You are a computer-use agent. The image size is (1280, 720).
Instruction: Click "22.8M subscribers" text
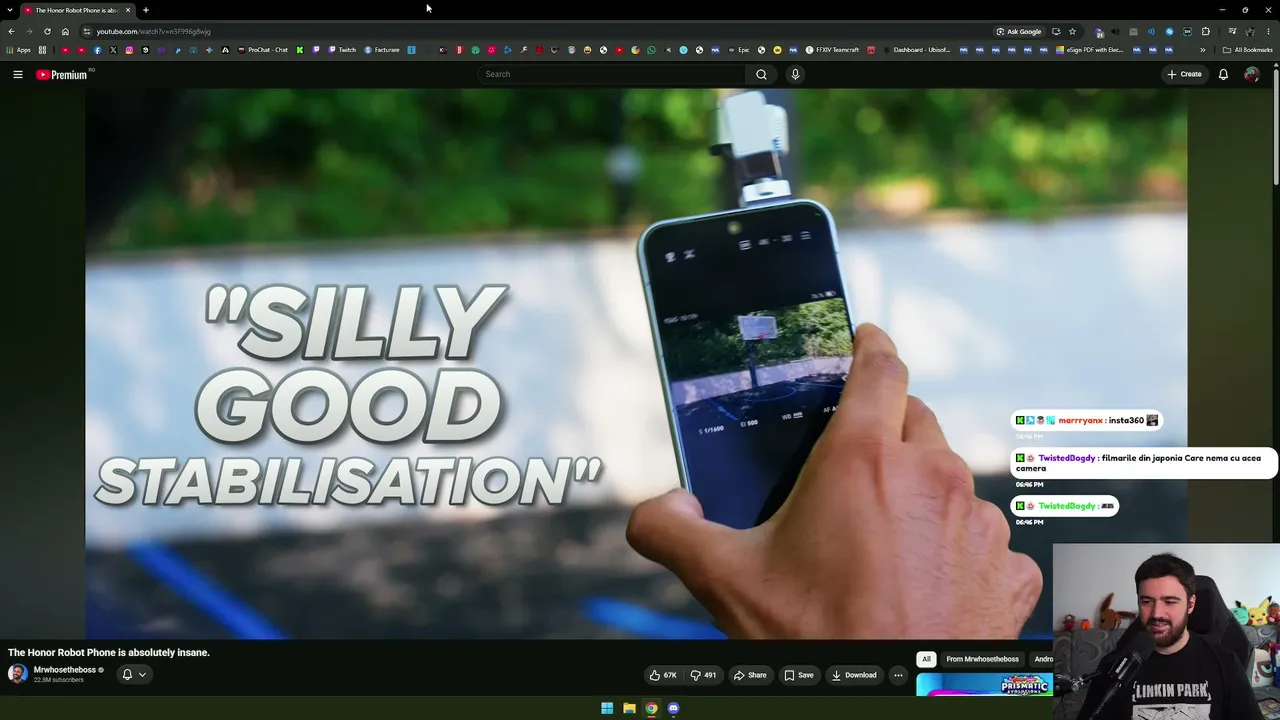tap(57, 680)
